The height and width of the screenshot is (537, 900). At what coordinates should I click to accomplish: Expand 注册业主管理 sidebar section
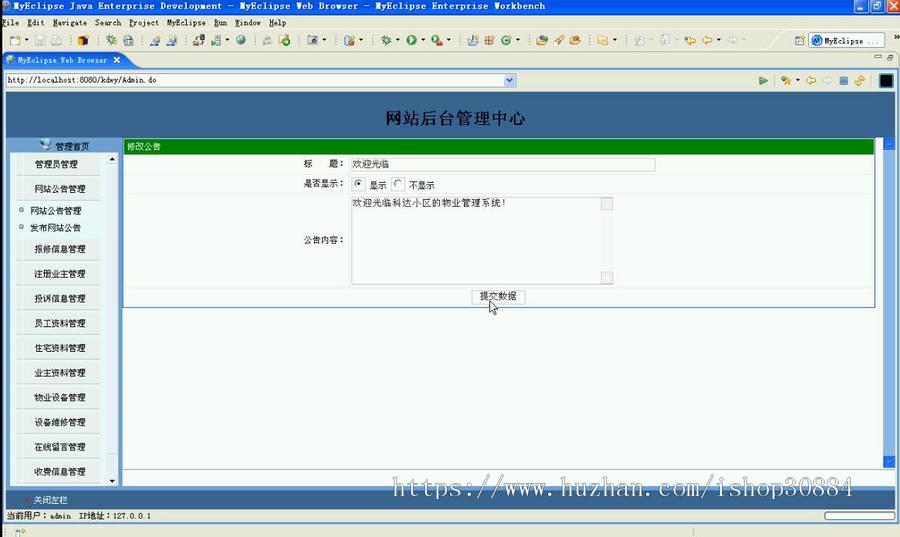pyautogui.click(x=60, y=274)
